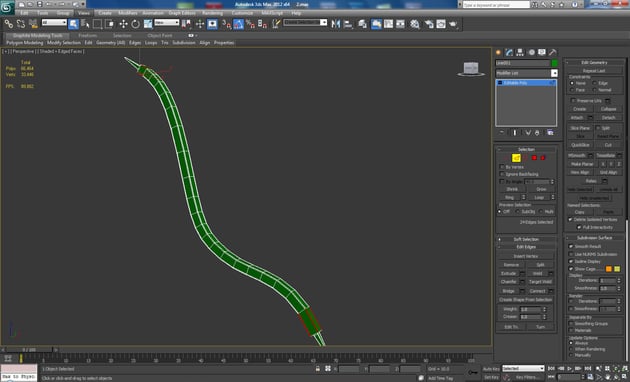Click the Configure Modifier Sets icon

[550, 133]
